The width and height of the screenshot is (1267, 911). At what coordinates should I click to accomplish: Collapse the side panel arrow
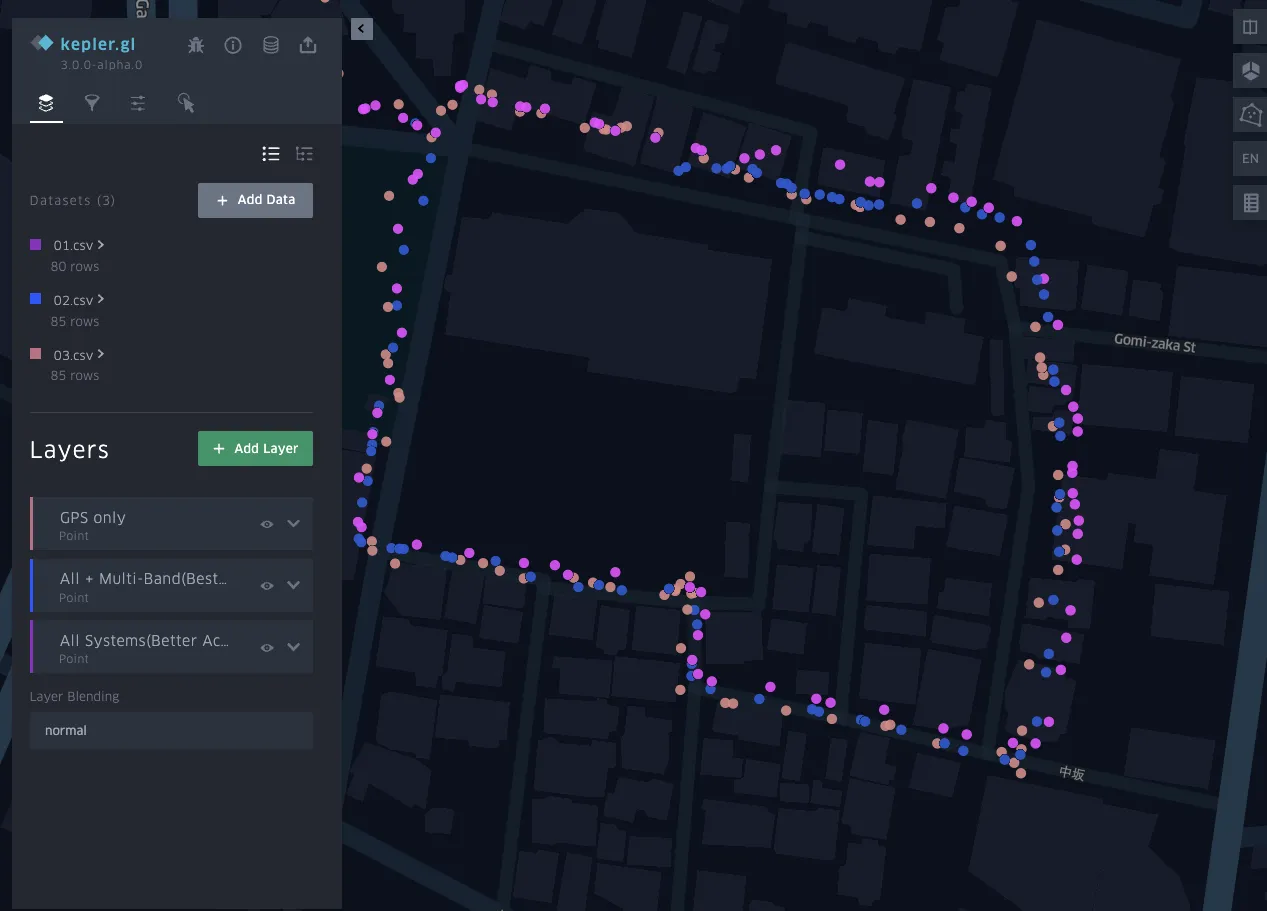point(362,29)
